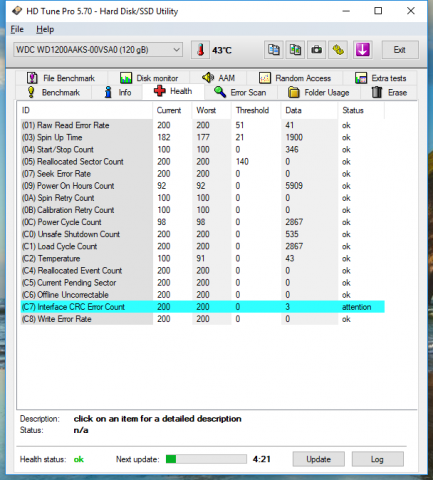Select the Power Cycle Count row
This screenshot has width=433, height=480.
coord(203,222)
